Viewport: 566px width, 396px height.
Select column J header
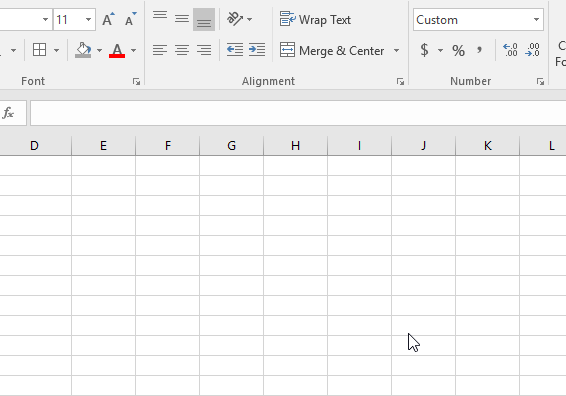[423, 146]
